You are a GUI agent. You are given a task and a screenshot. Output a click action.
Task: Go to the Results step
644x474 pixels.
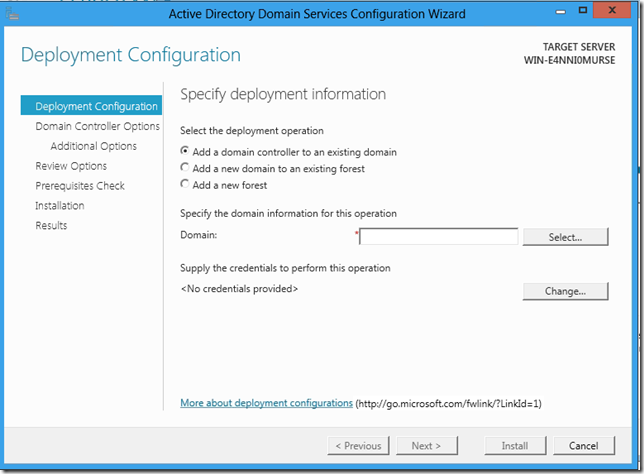coord(51,225)
